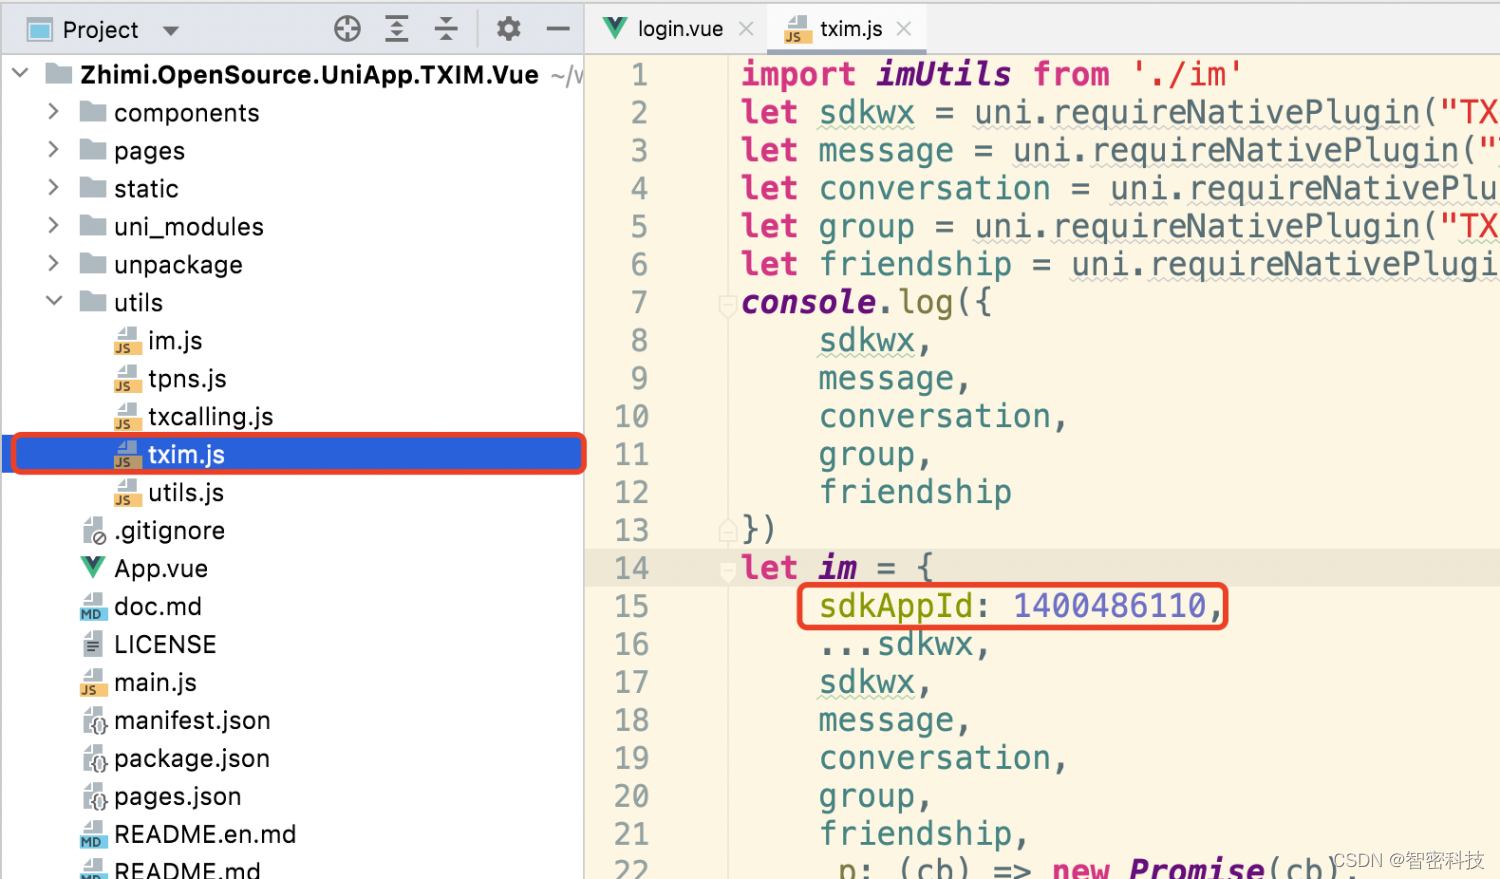Open im.js in the utils folder
This screenshot has height=879, width=1500.
point(175,341)
